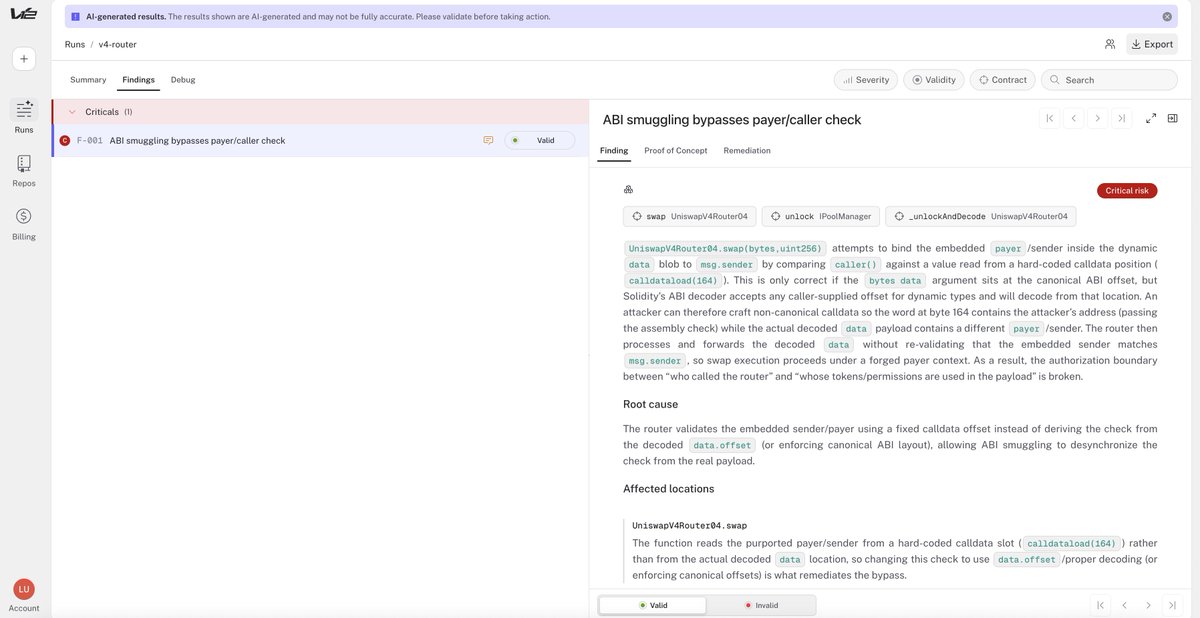Go to next finding in bottom bar
Image resolution: width=1200 pixels, height=618 pixels.
(x=1148, y=605)
